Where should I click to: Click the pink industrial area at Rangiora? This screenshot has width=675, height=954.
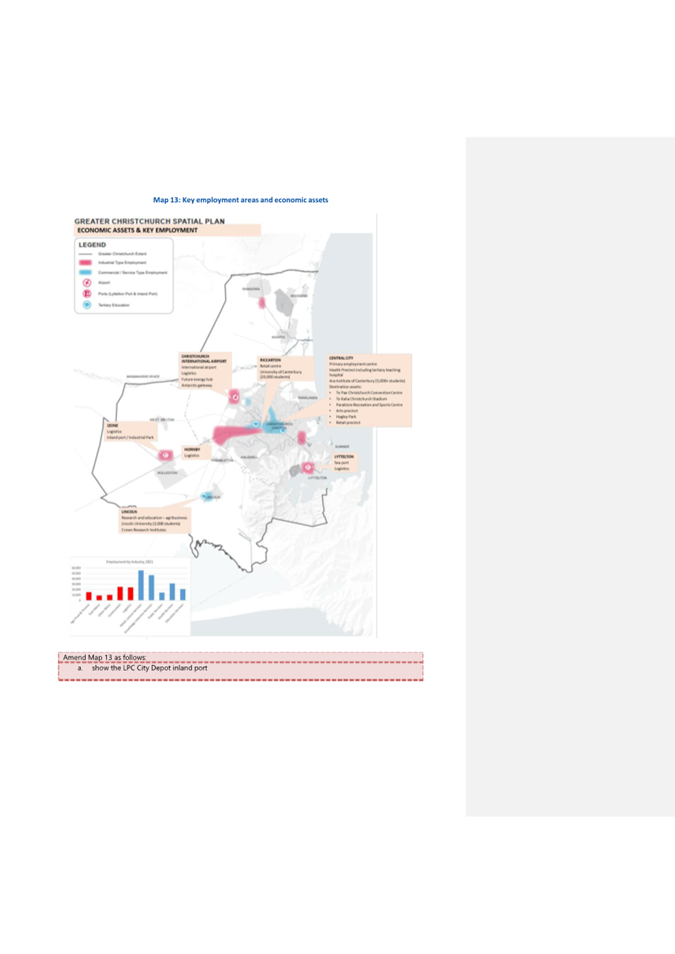pyautogui.click(x=262, y=302)
